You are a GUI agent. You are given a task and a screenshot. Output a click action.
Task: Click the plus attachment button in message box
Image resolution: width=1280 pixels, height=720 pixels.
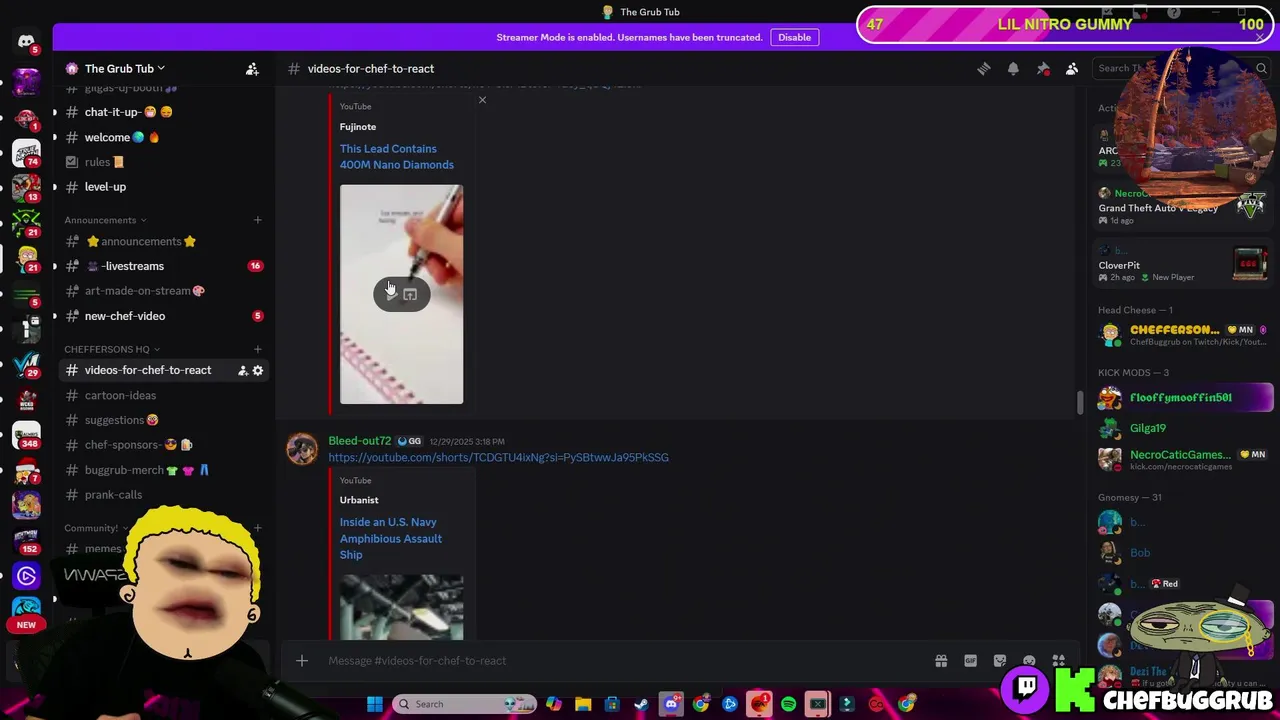coord(301,660)
